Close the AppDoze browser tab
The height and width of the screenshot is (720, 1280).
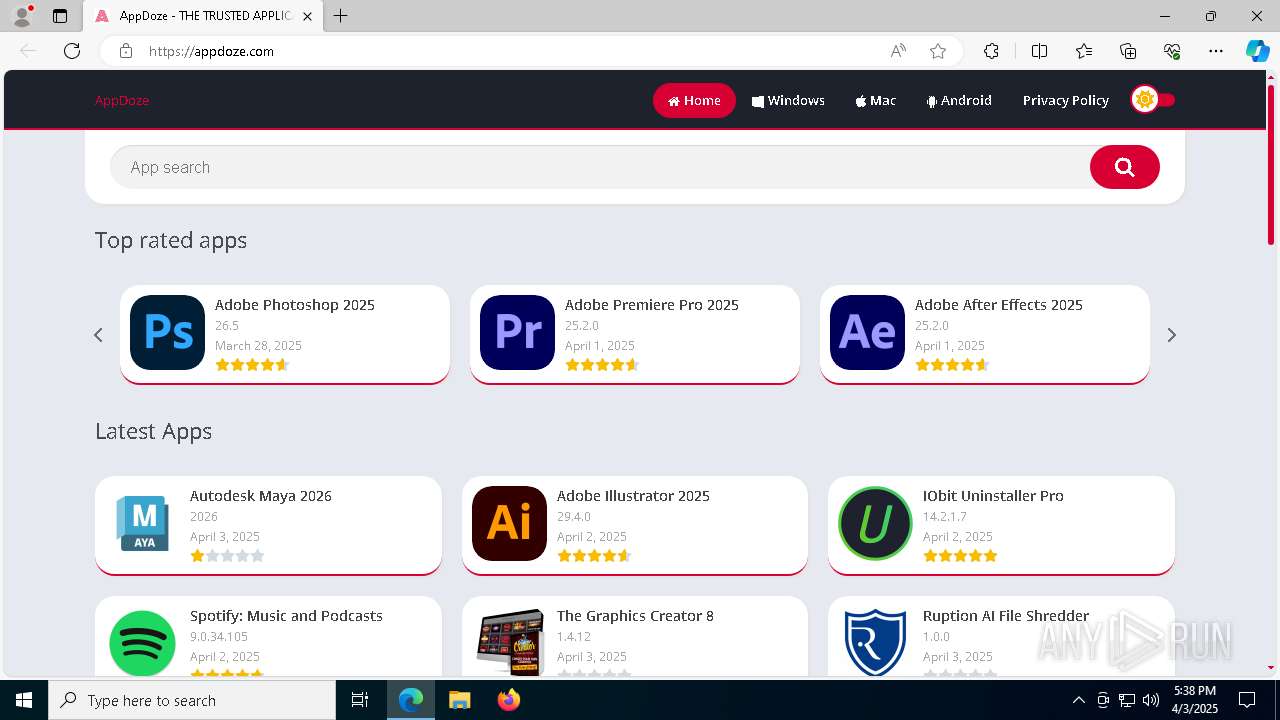307,16
